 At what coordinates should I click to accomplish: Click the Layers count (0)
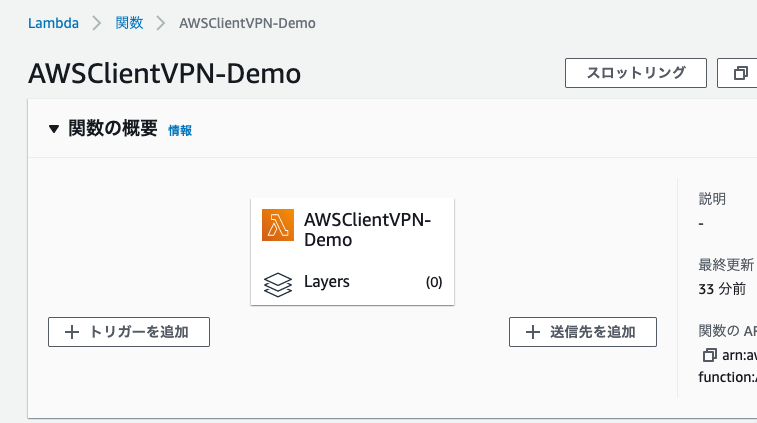(x=434, y=282)
